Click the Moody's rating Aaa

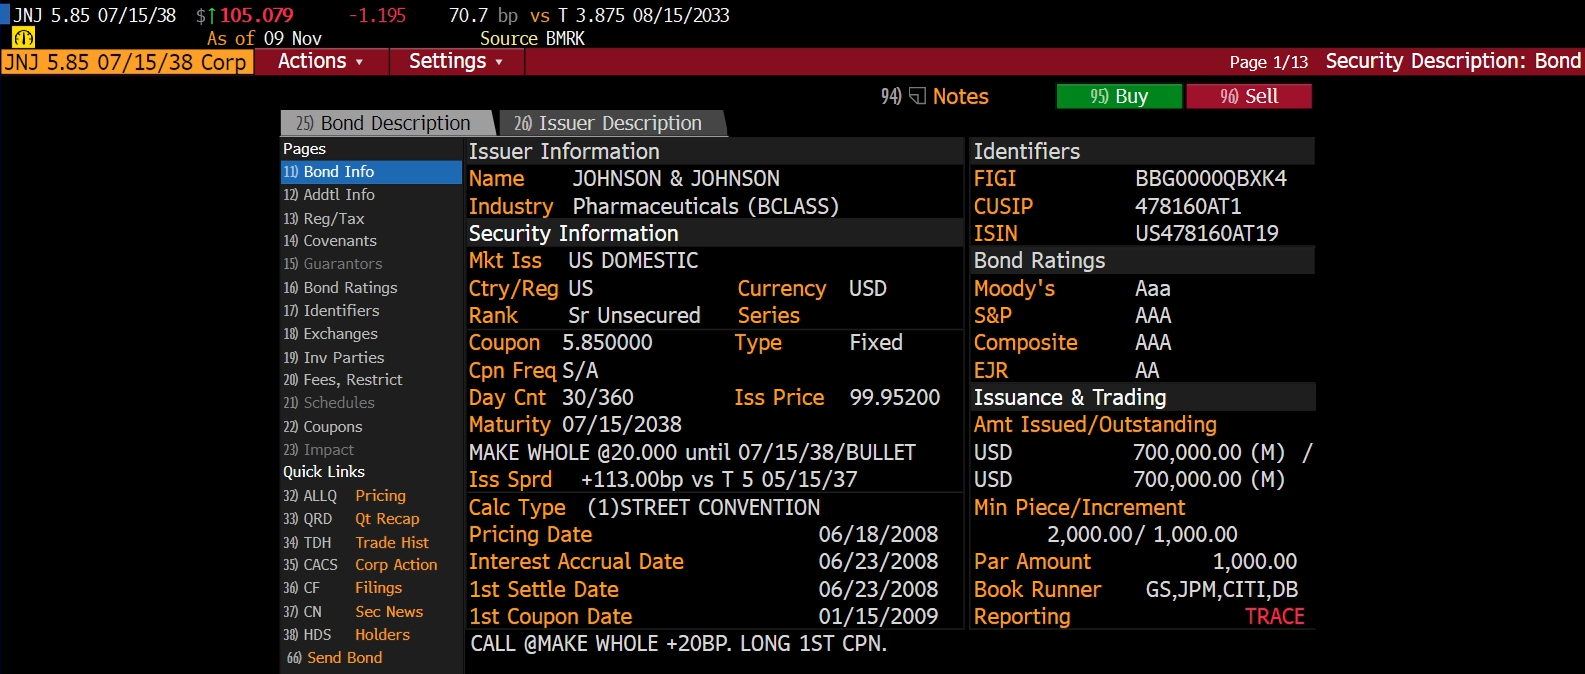(x=1153, y=288)
